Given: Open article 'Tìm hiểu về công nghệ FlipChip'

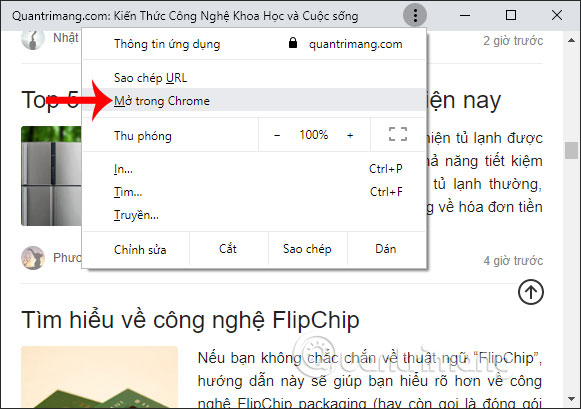Looking at the screenshot, I should (190, 320).
